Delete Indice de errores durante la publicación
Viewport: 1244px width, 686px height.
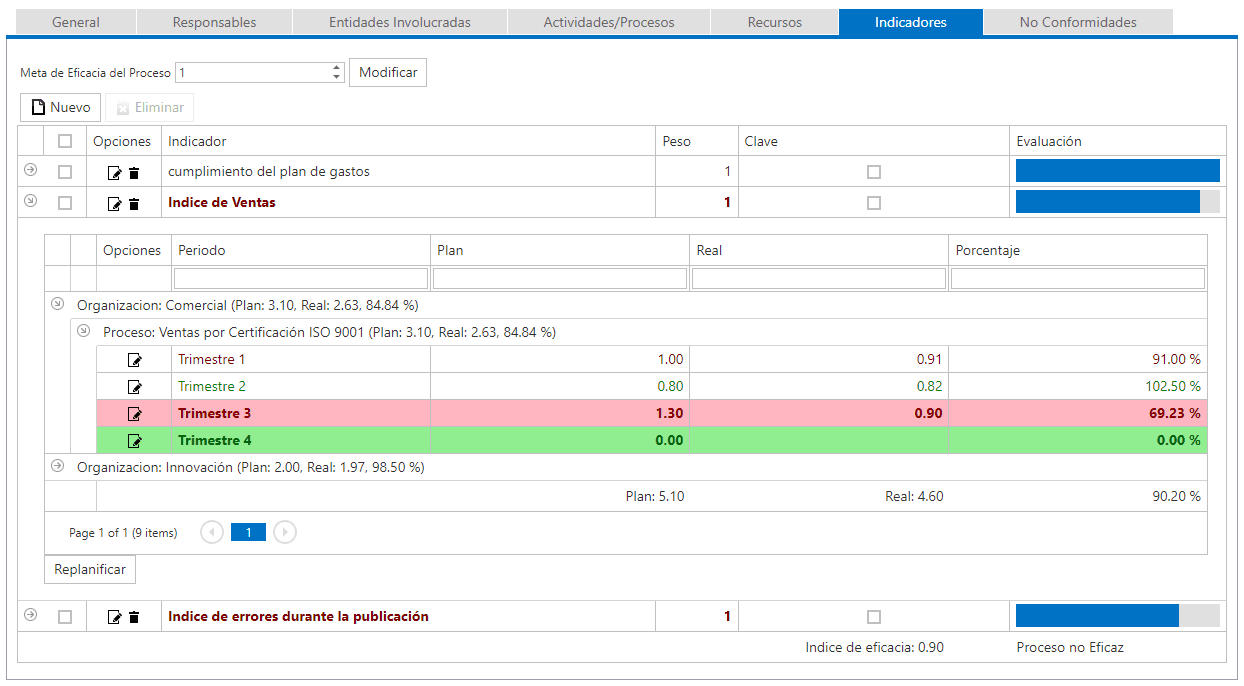[x=134, y=618]
